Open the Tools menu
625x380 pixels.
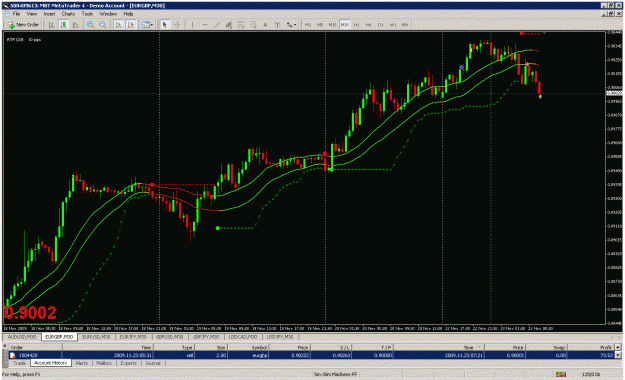point(87,14)
